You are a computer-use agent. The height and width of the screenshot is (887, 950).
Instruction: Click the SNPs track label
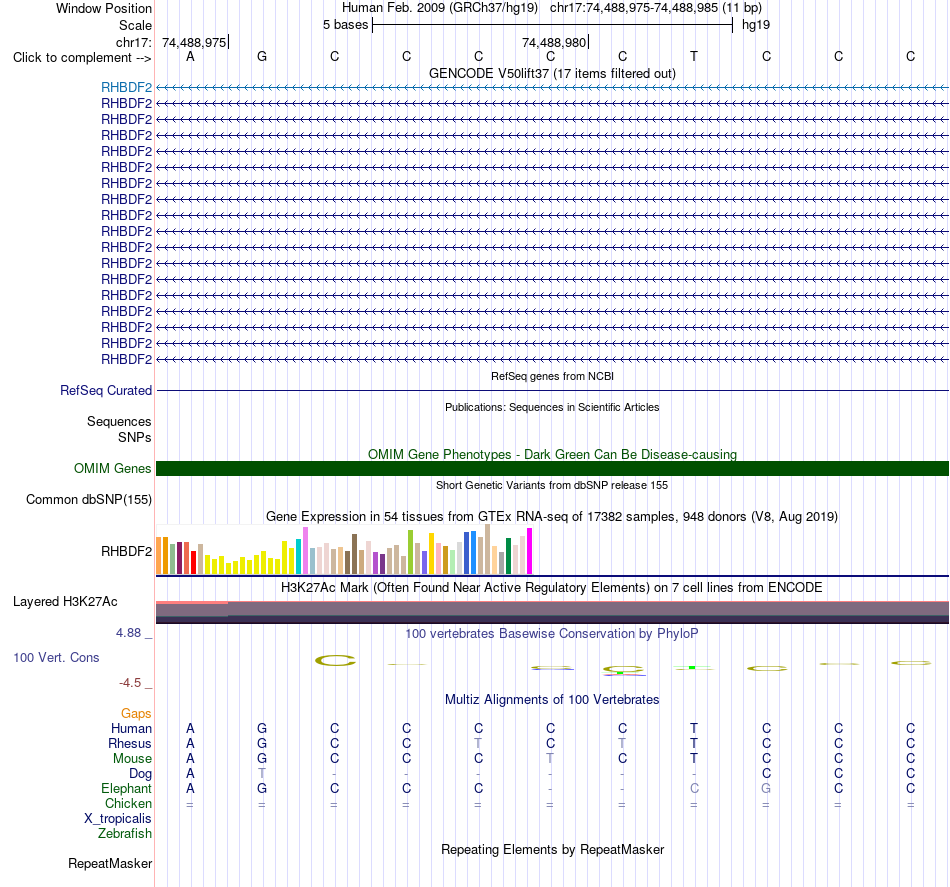click(x=135, y=437)
